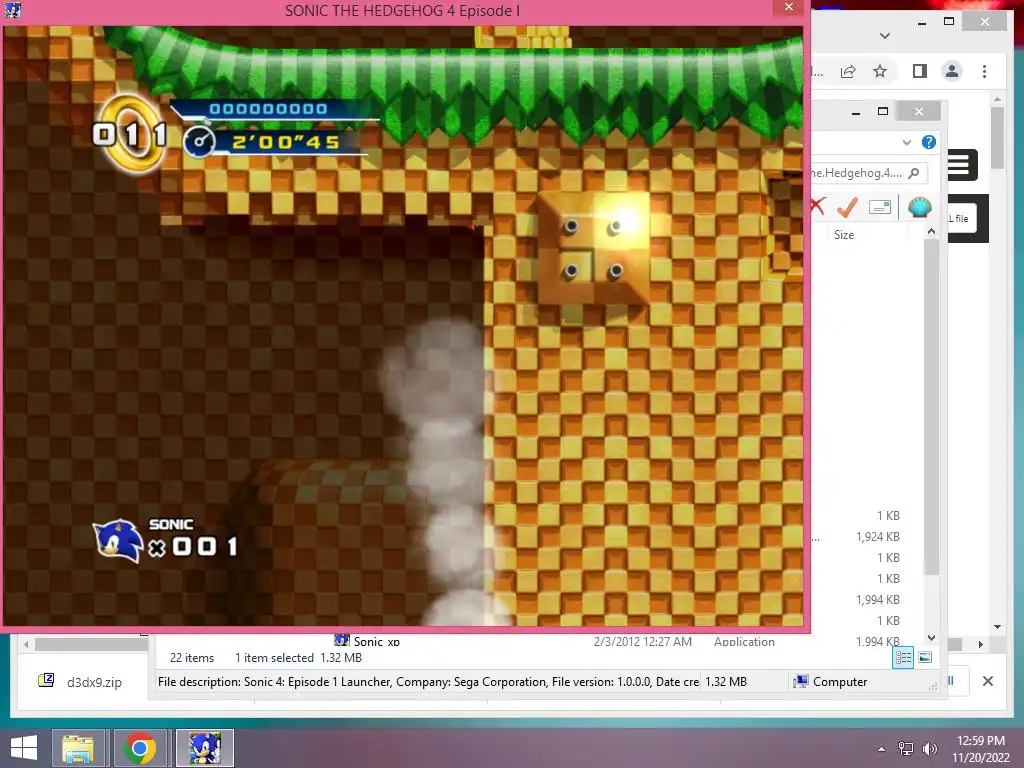Screen dimensions: 1024x768
Task: Click the Explorer search field for Hedgehog.4 folder
Action: (x=867, y=173)
